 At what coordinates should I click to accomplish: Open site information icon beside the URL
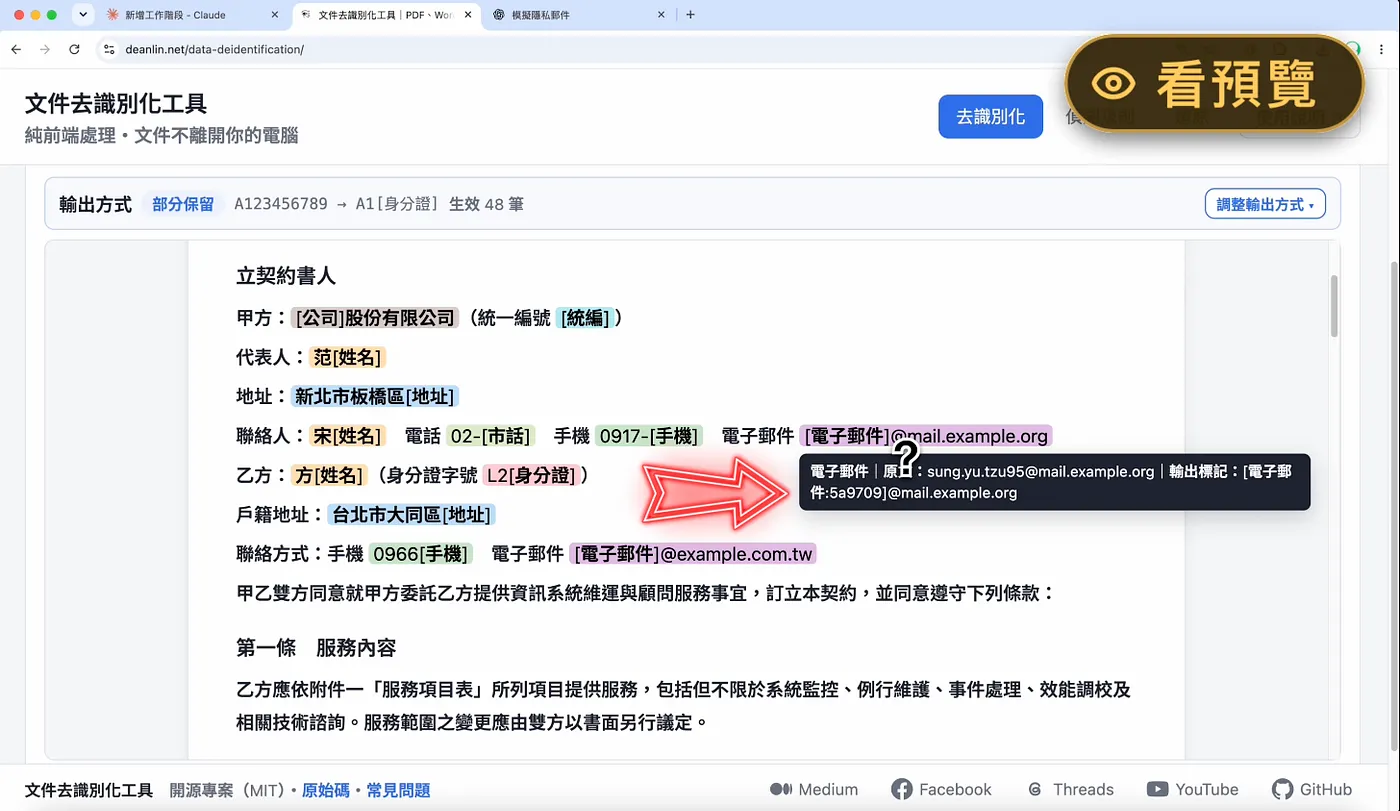pyautogui.click(x=109, y=49)
